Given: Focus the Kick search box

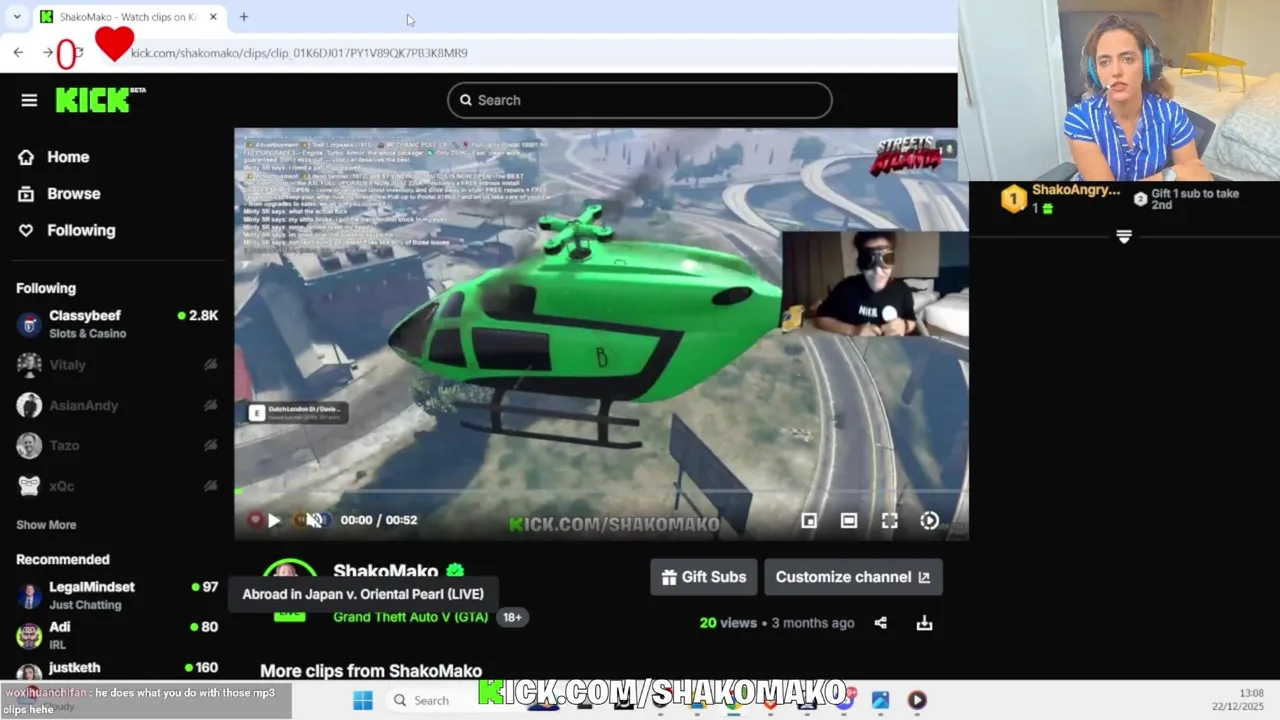Looking at the screenshot, I should (640, 100).
